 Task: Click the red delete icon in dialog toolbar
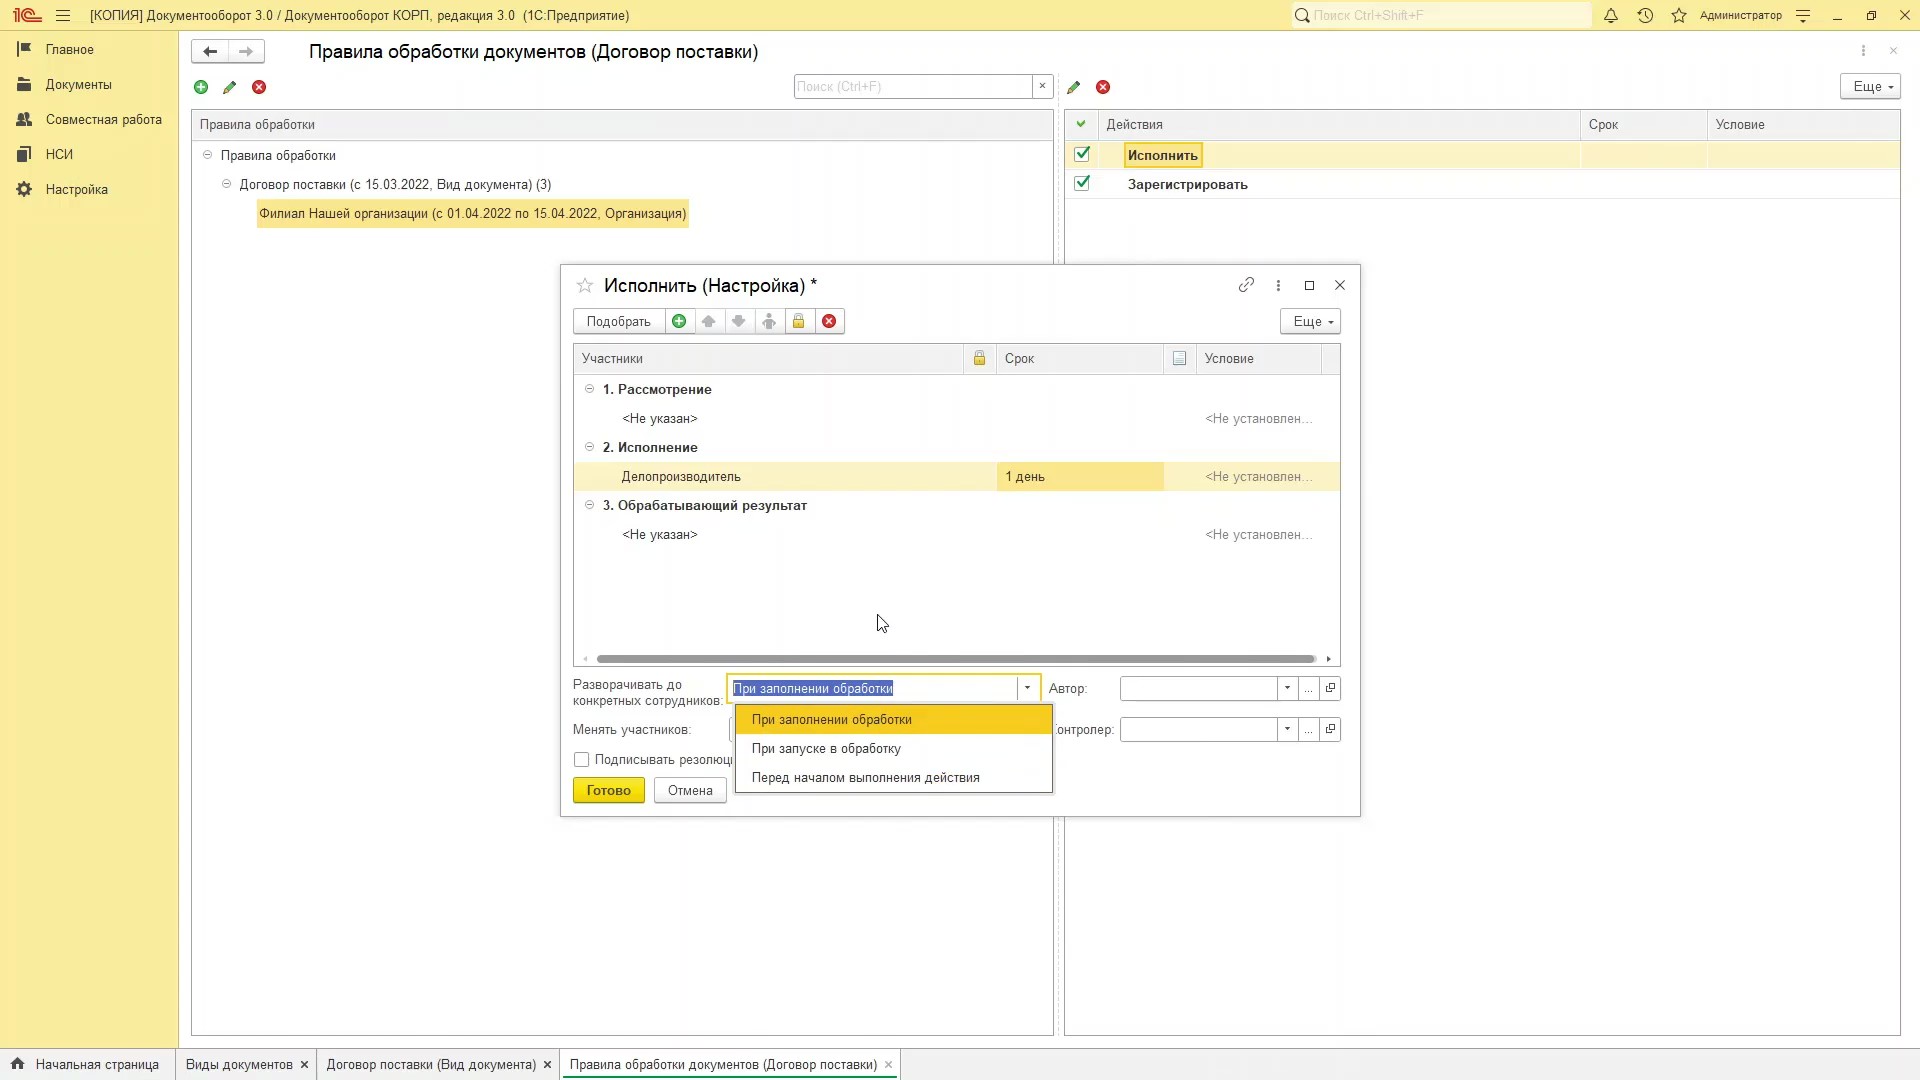pos(829,321)
